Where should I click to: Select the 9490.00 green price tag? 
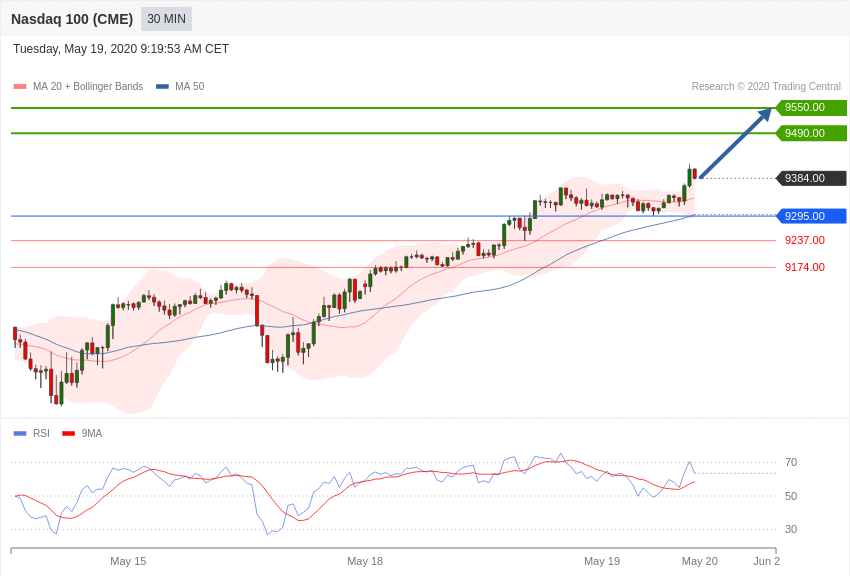coord(811,133)
